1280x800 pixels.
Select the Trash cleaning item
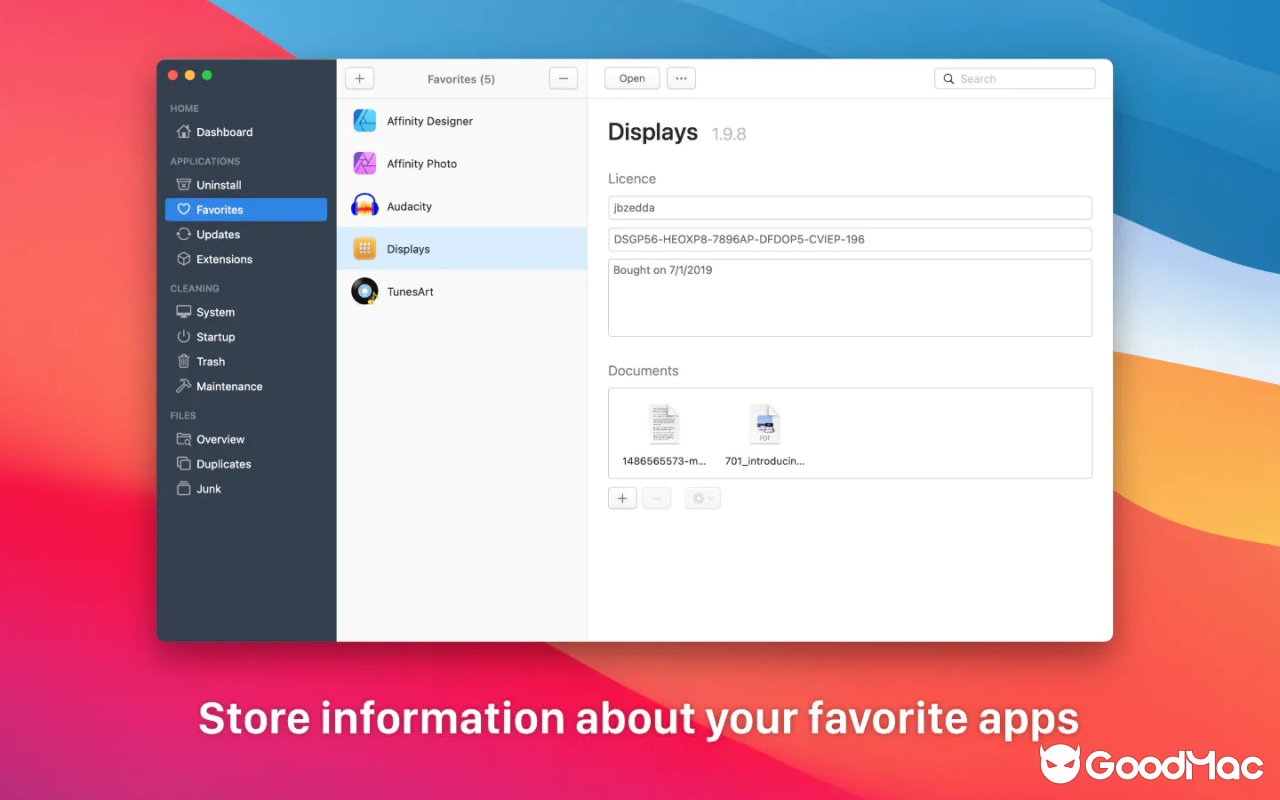pyautogui.click(x=210, y=362)
